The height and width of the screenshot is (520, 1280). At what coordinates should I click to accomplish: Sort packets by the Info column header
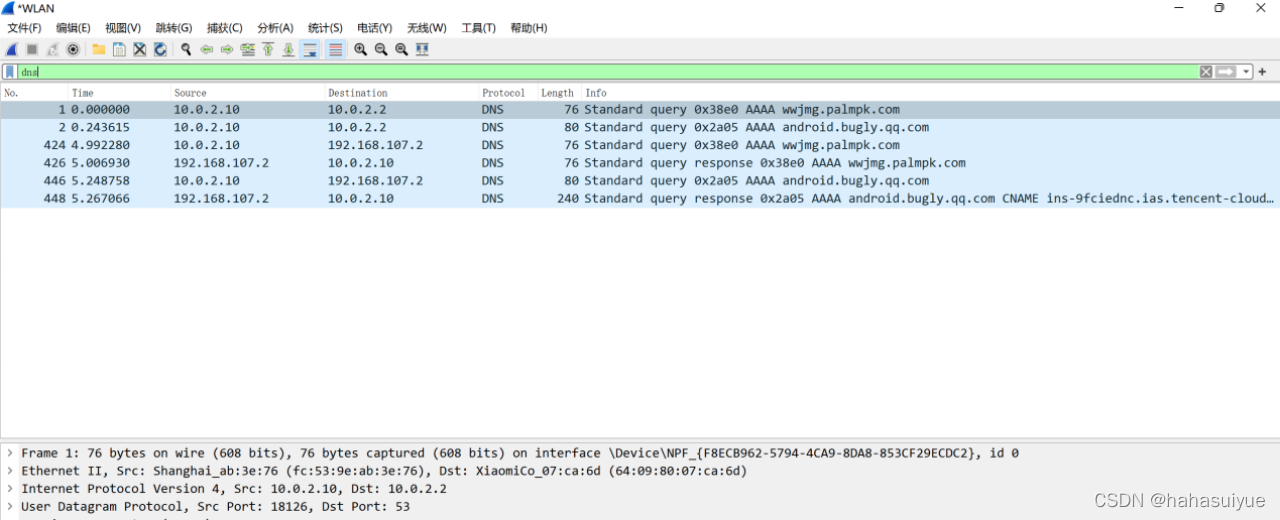(x=930, y=93)
